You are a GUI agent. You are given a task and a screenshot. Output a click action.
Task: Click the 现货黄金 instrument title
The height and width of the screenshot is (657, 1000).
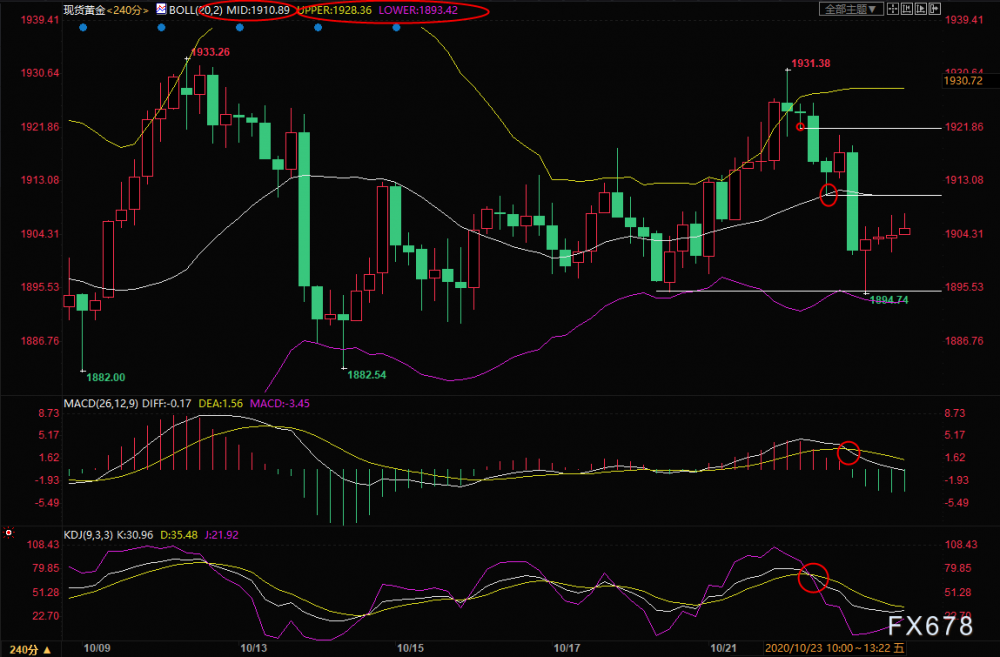tap(84, 10)
